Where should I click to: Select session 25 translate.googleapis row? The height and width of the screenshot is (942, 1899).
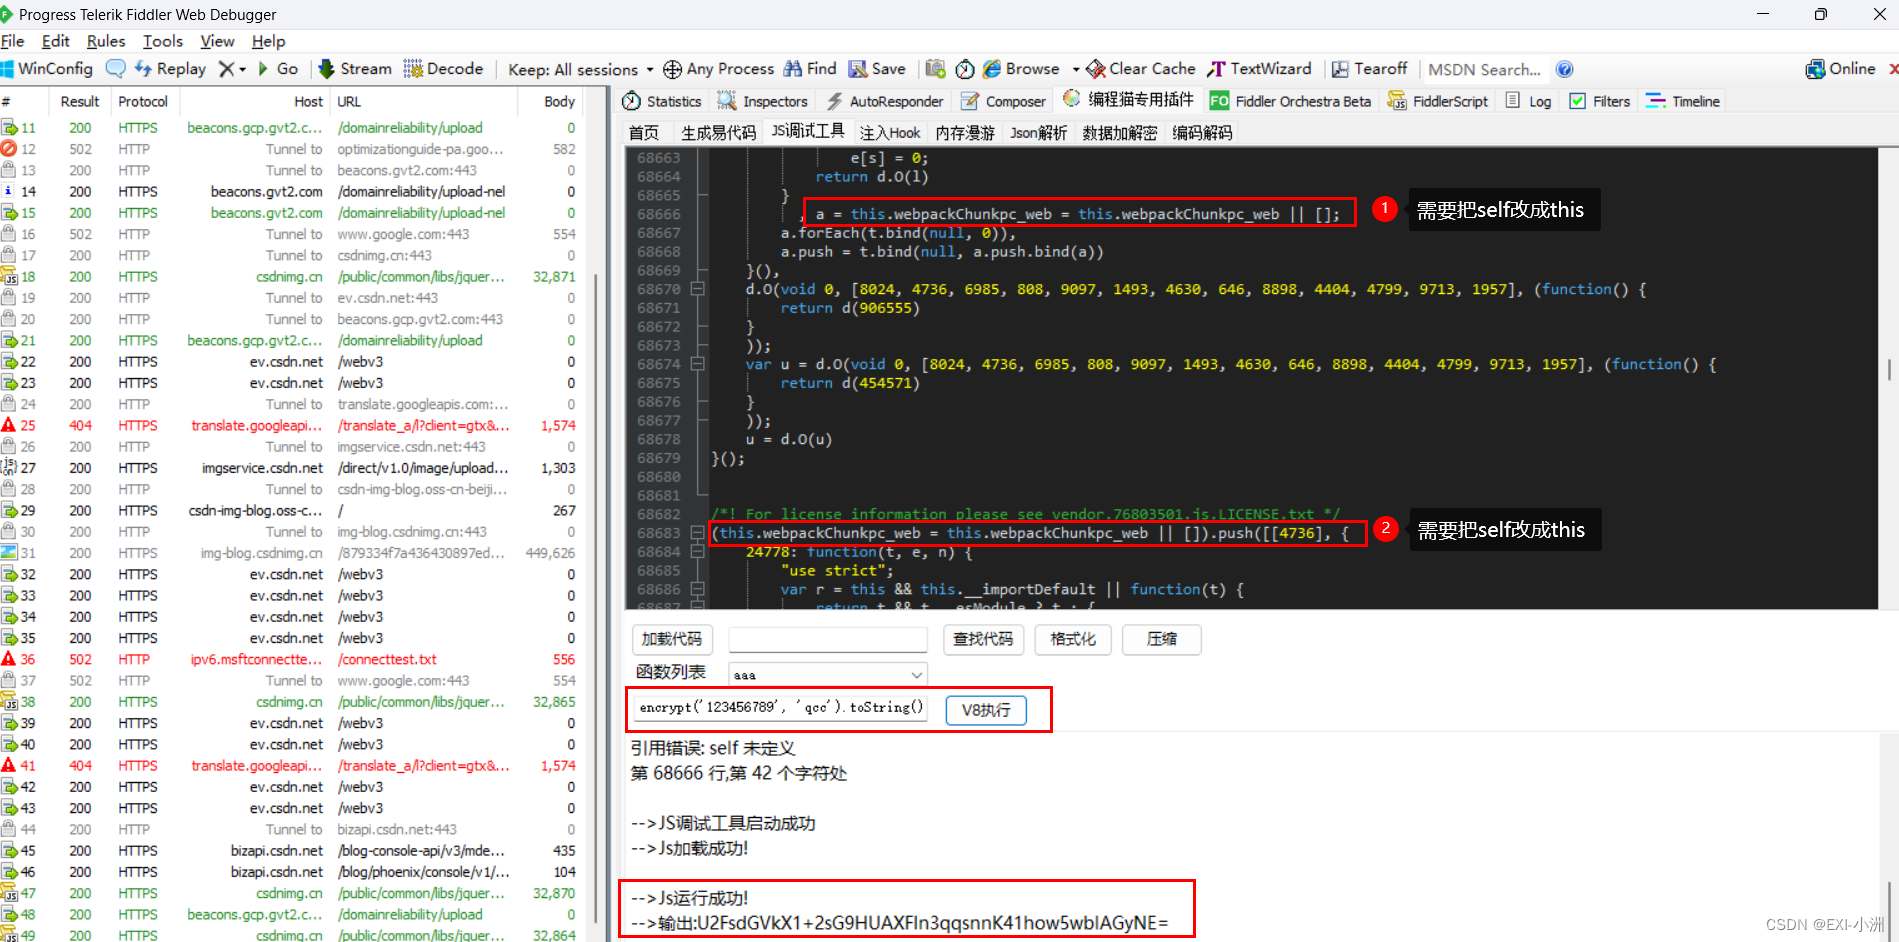pyautogui.click(x=290, y=425)
